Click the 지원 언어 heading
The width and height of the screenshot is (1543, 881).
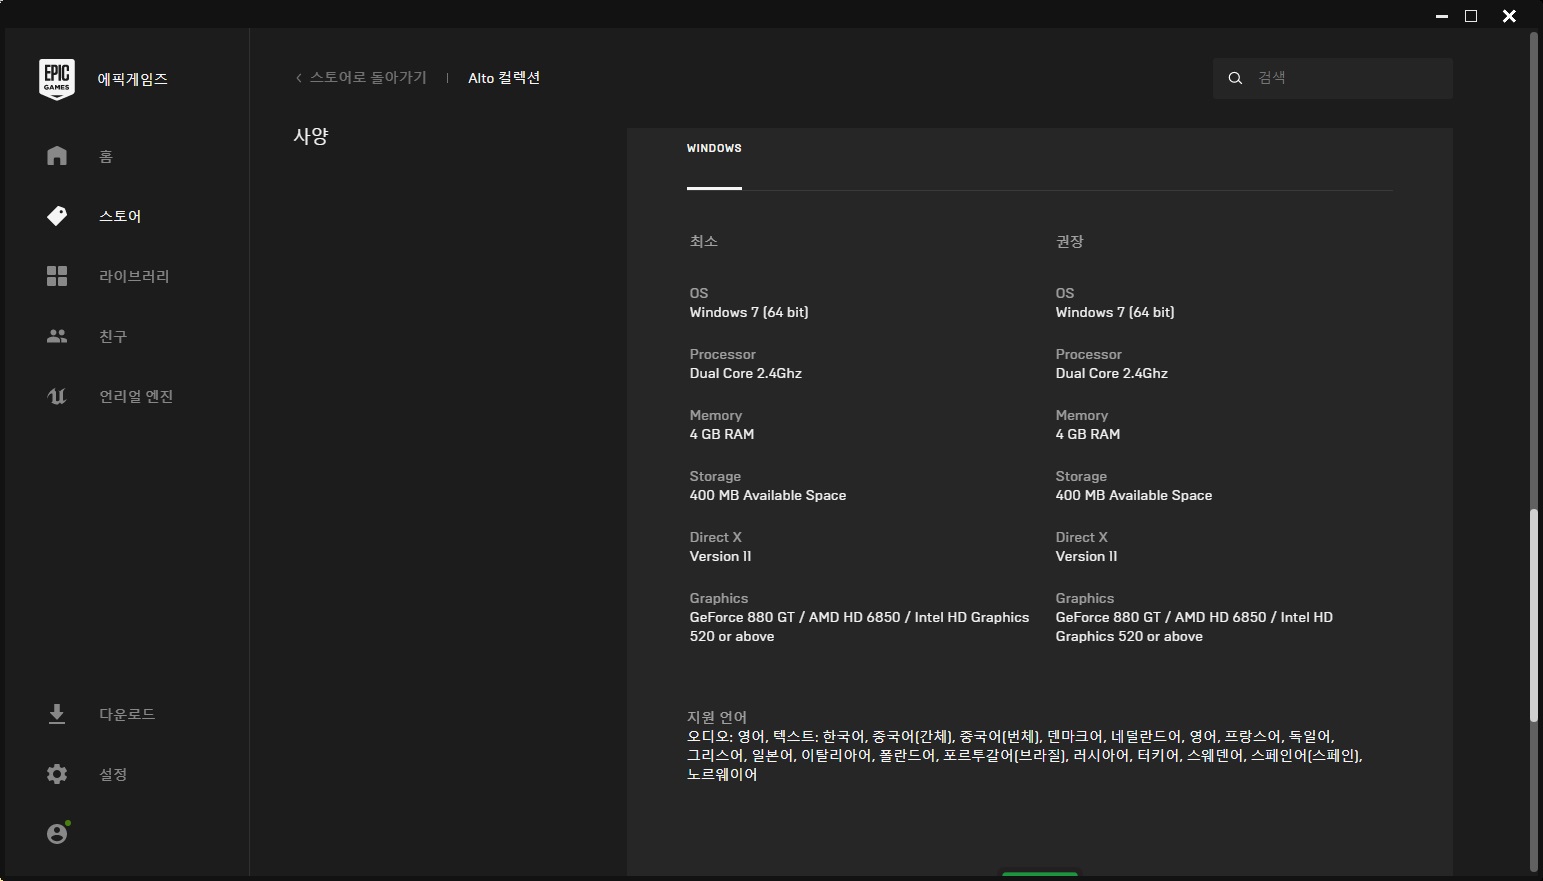pyautogui.click(x=717, y=717)
